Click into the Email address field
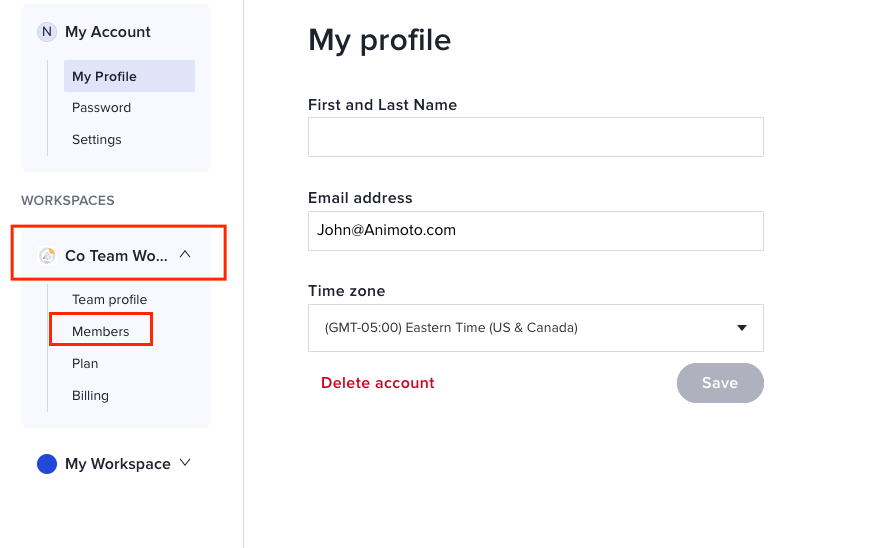 pos(535,230)
